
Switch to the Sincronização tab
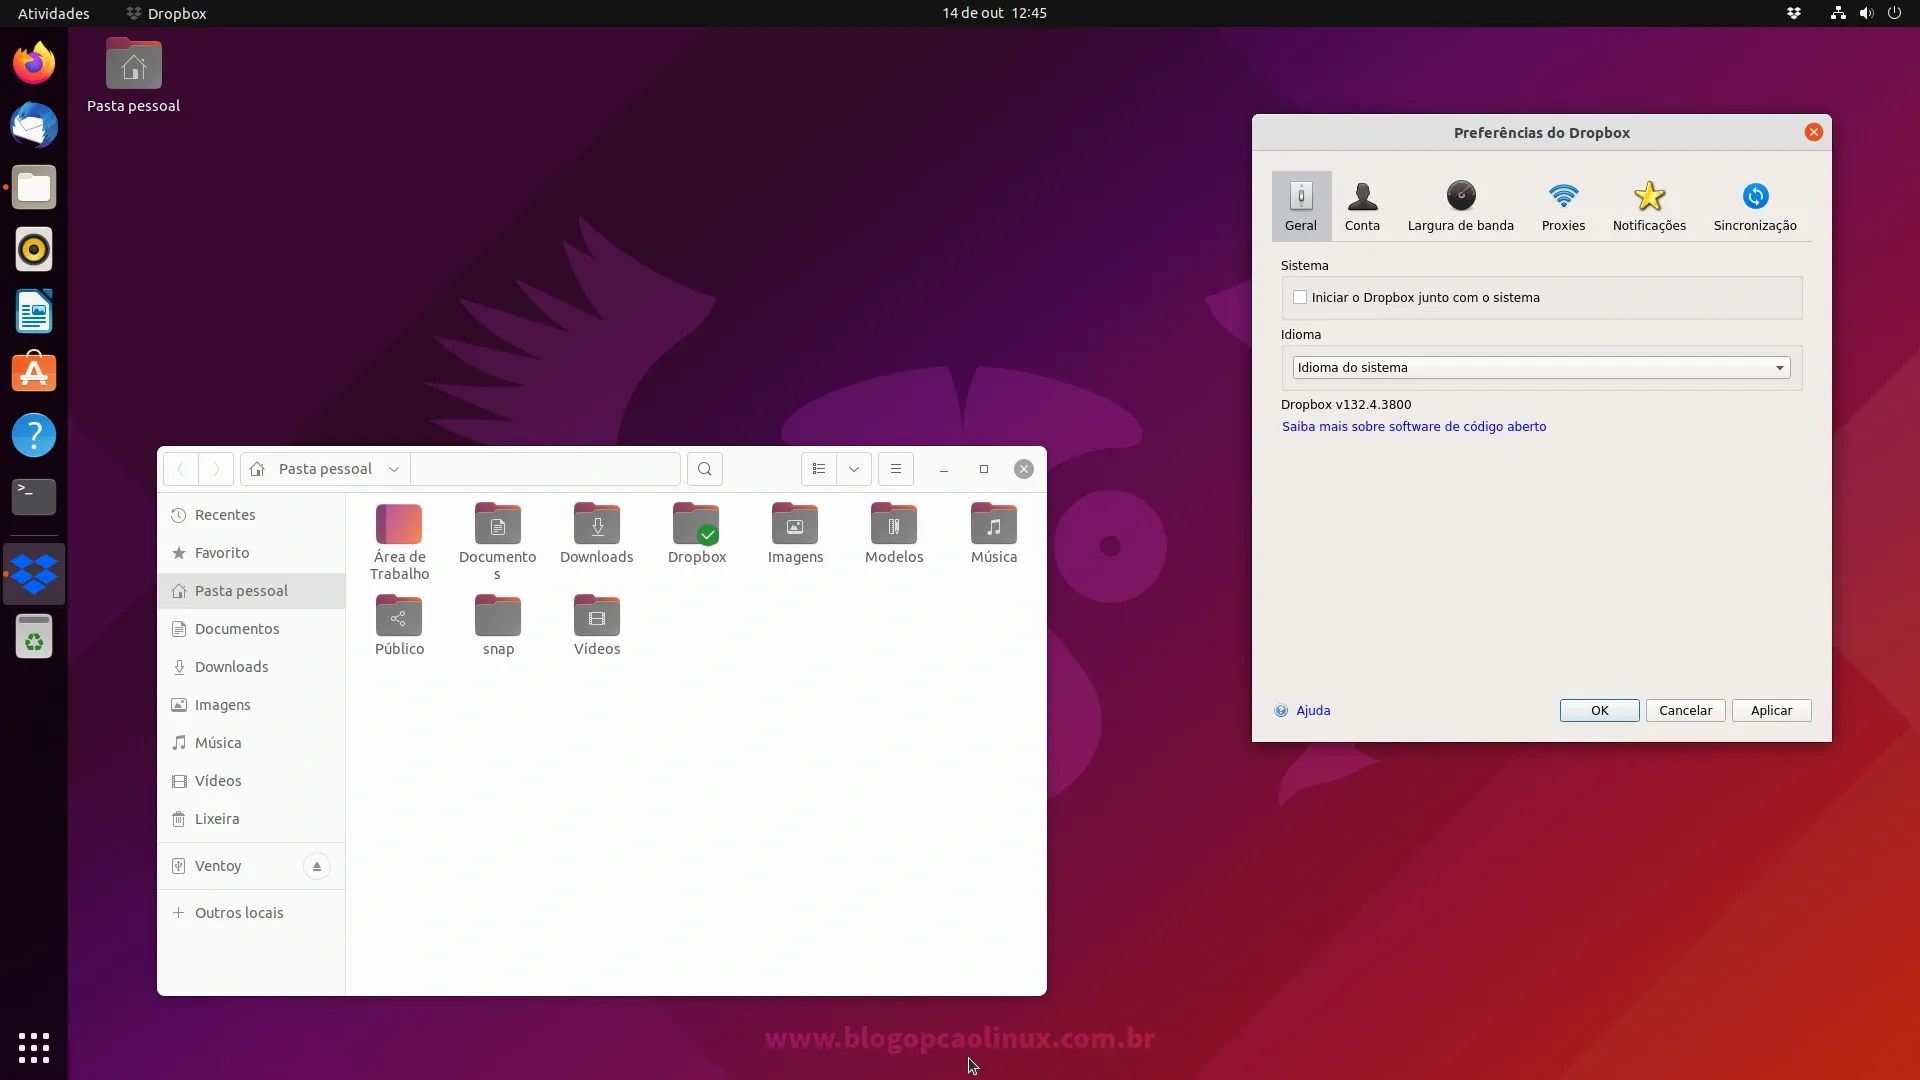[1755, 206]
